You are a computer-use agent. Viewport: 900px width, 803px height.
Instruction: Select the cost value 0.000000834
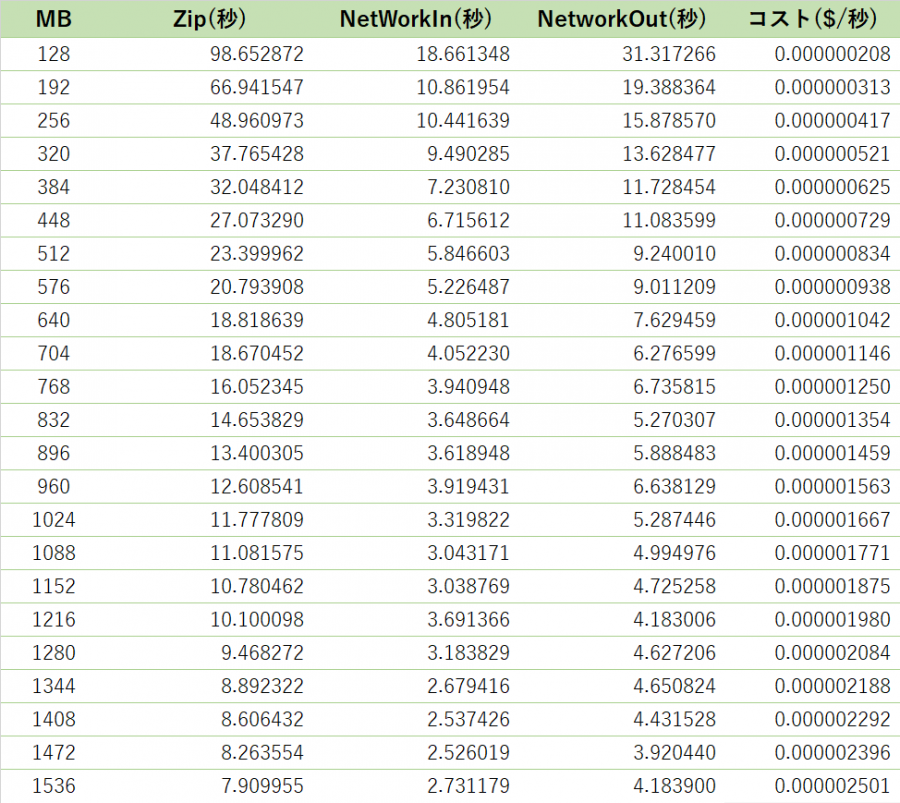tap(832, 254)
